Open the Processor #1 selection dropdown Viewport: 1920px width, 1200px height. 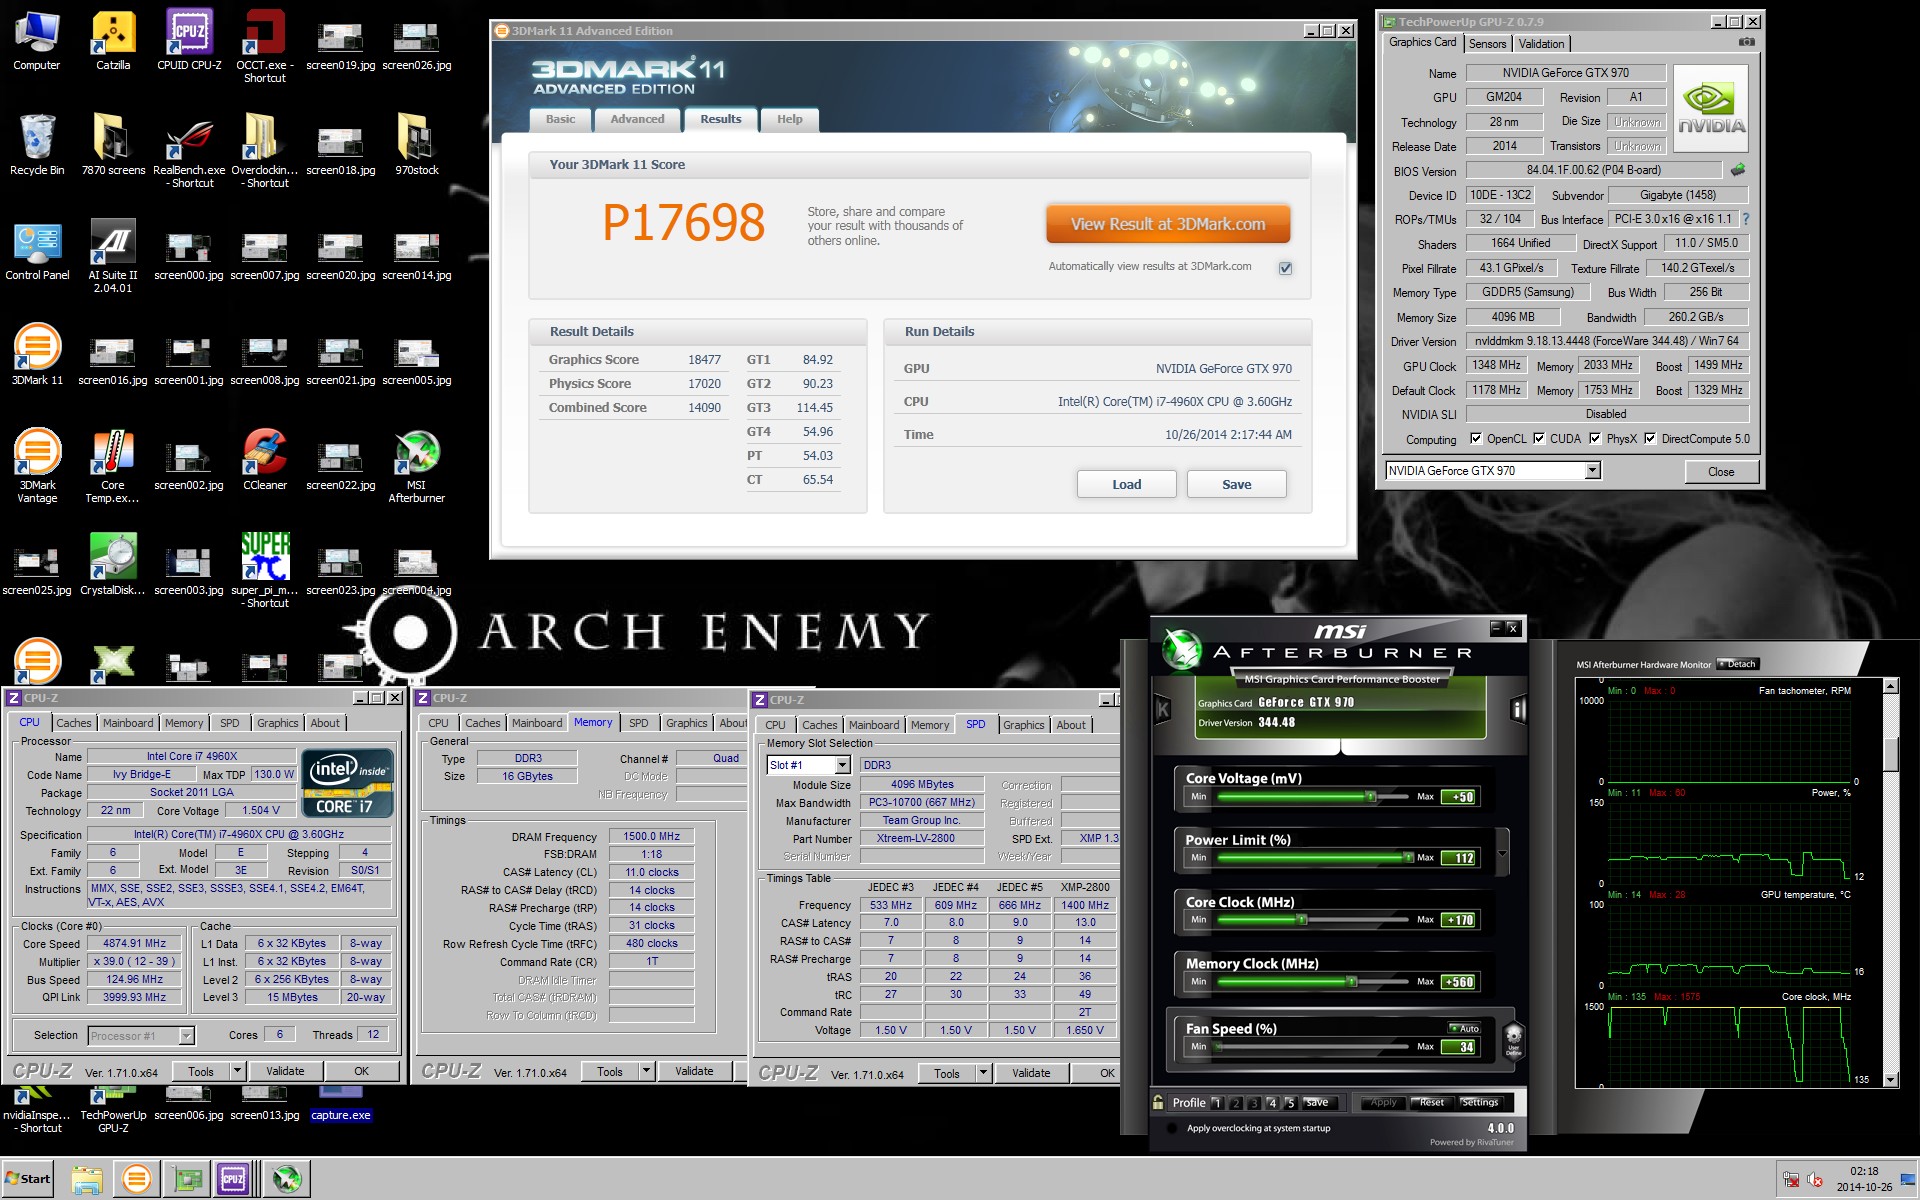tap(186, 1036)
